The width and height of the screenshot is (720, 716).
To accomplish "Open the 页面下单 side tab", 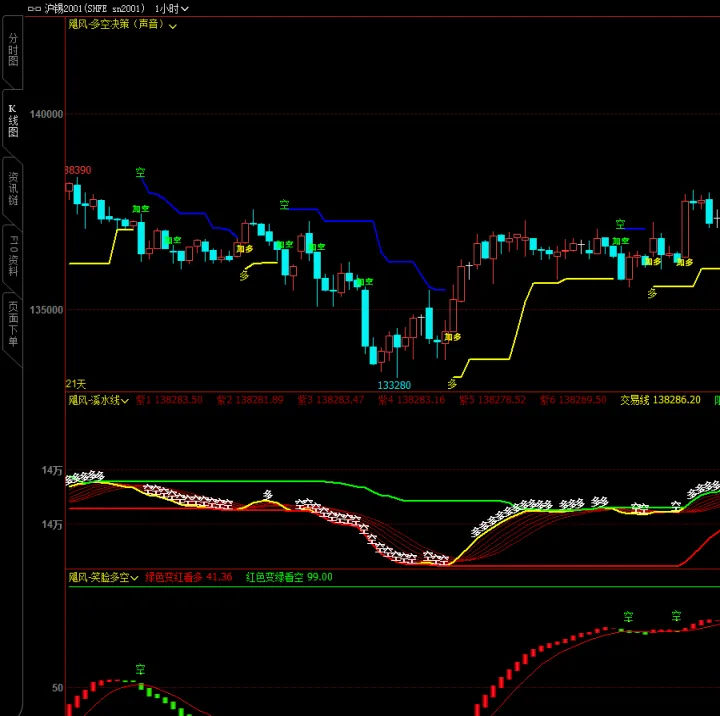I will (13, 324).
